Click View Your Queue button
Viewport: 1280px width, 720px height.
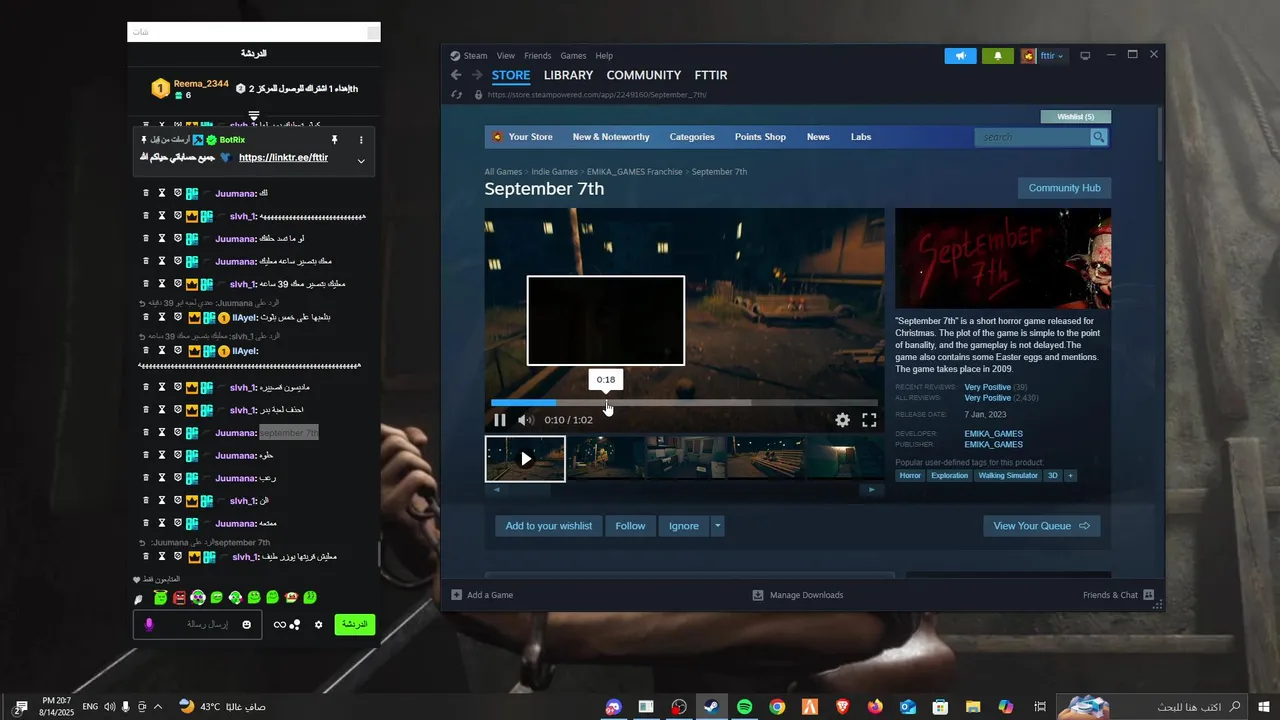[1041, 526]
